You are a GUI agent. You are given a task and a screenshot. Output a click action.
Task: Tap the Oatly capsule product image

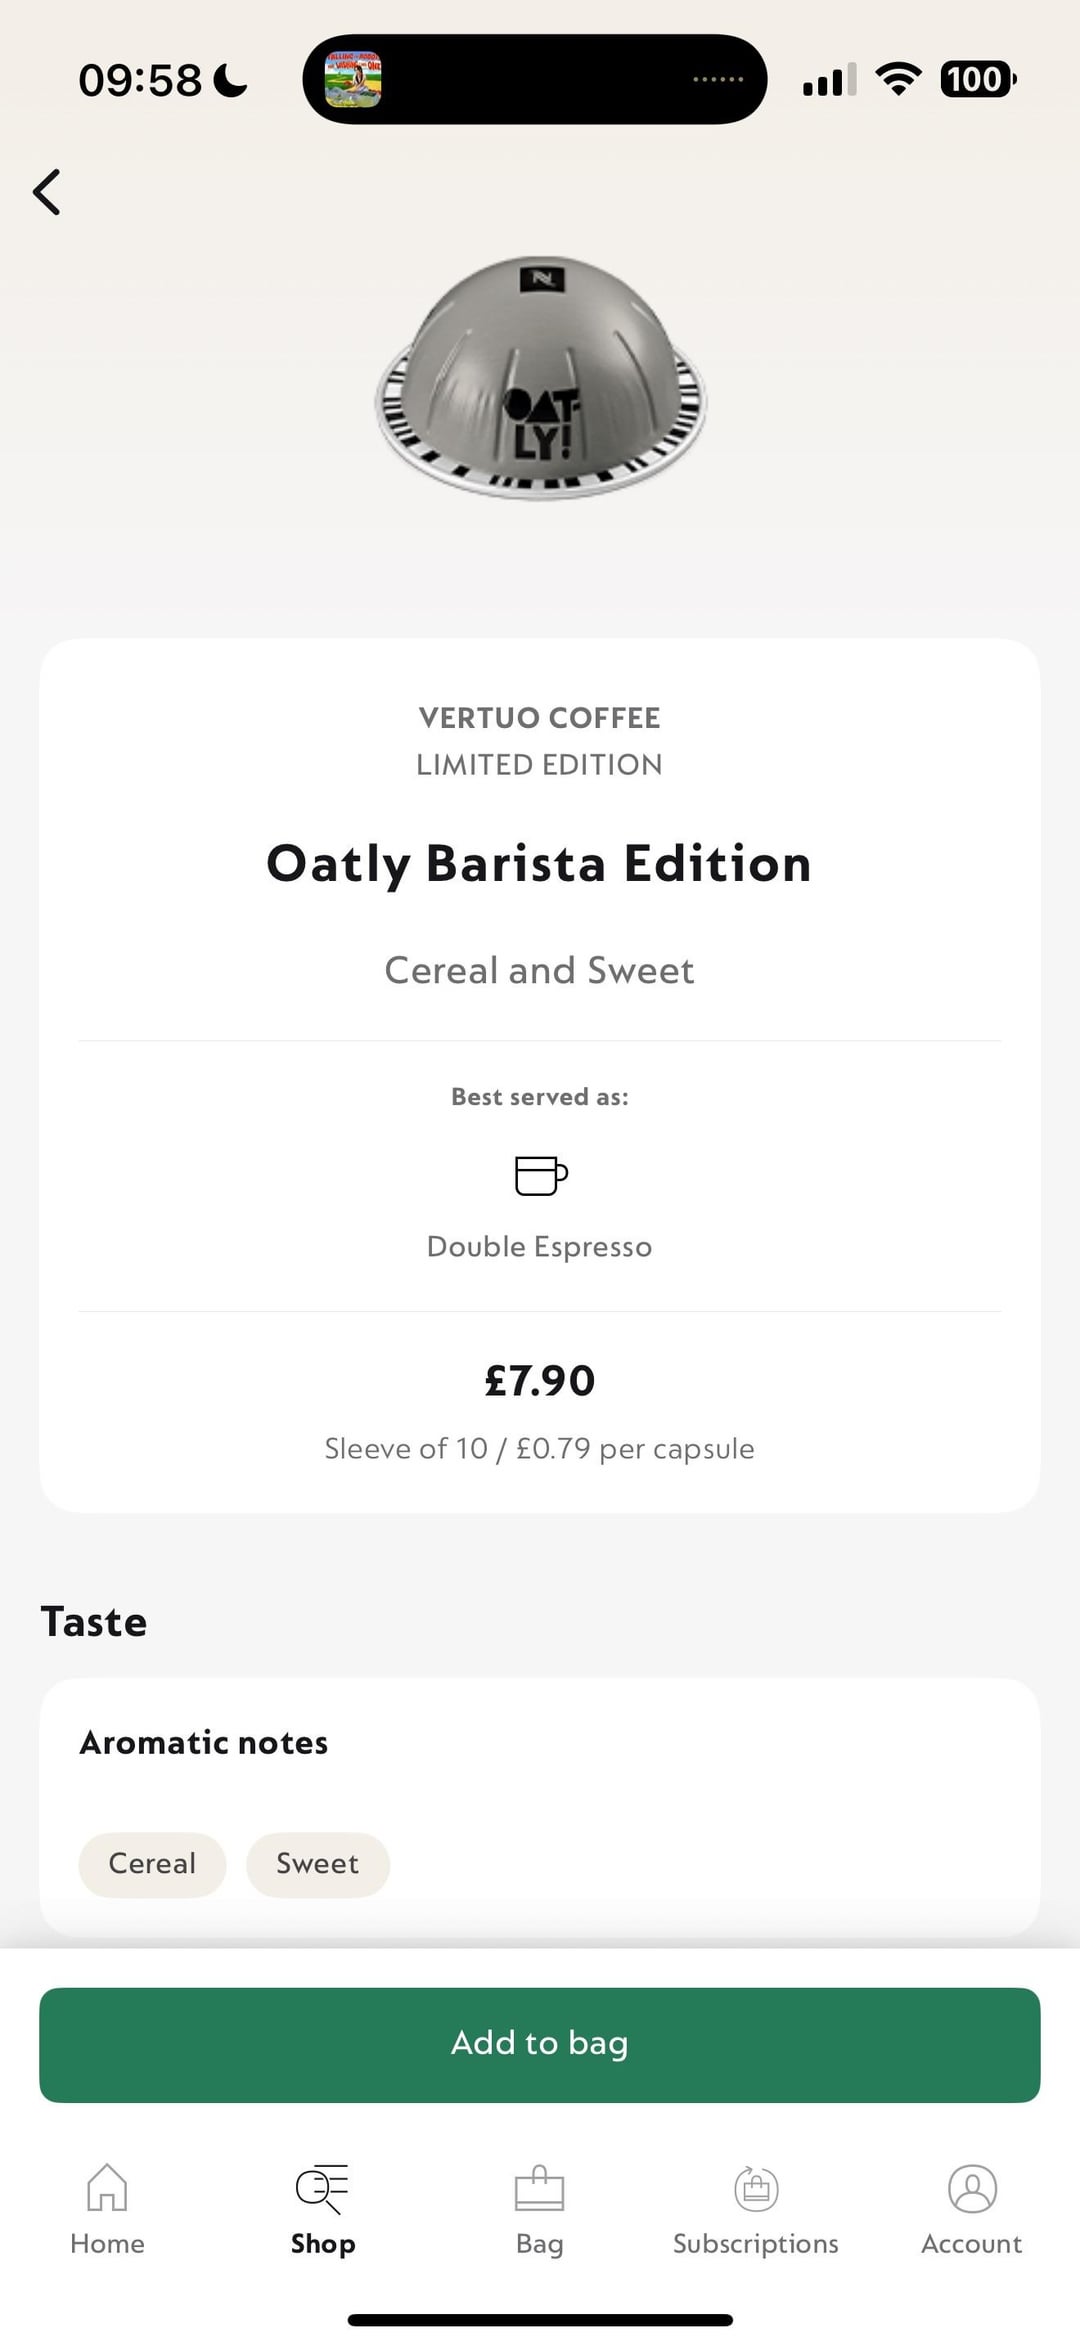tap(540, 380)
